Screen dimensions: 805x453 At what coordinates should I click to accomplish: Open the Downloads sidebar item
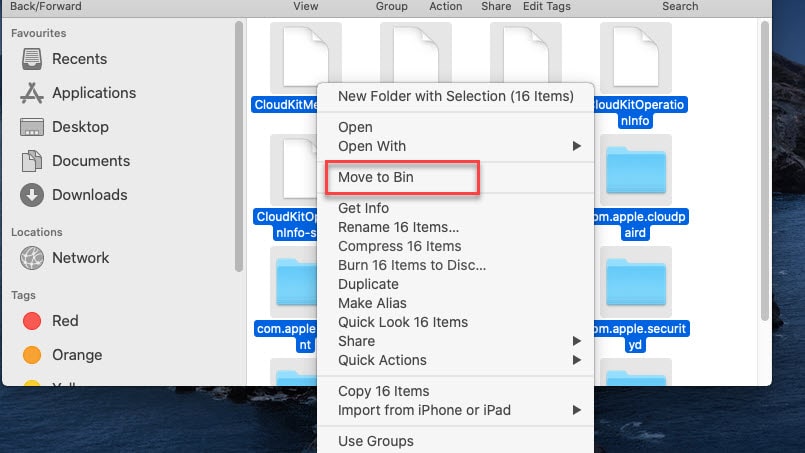click(74, 195)
